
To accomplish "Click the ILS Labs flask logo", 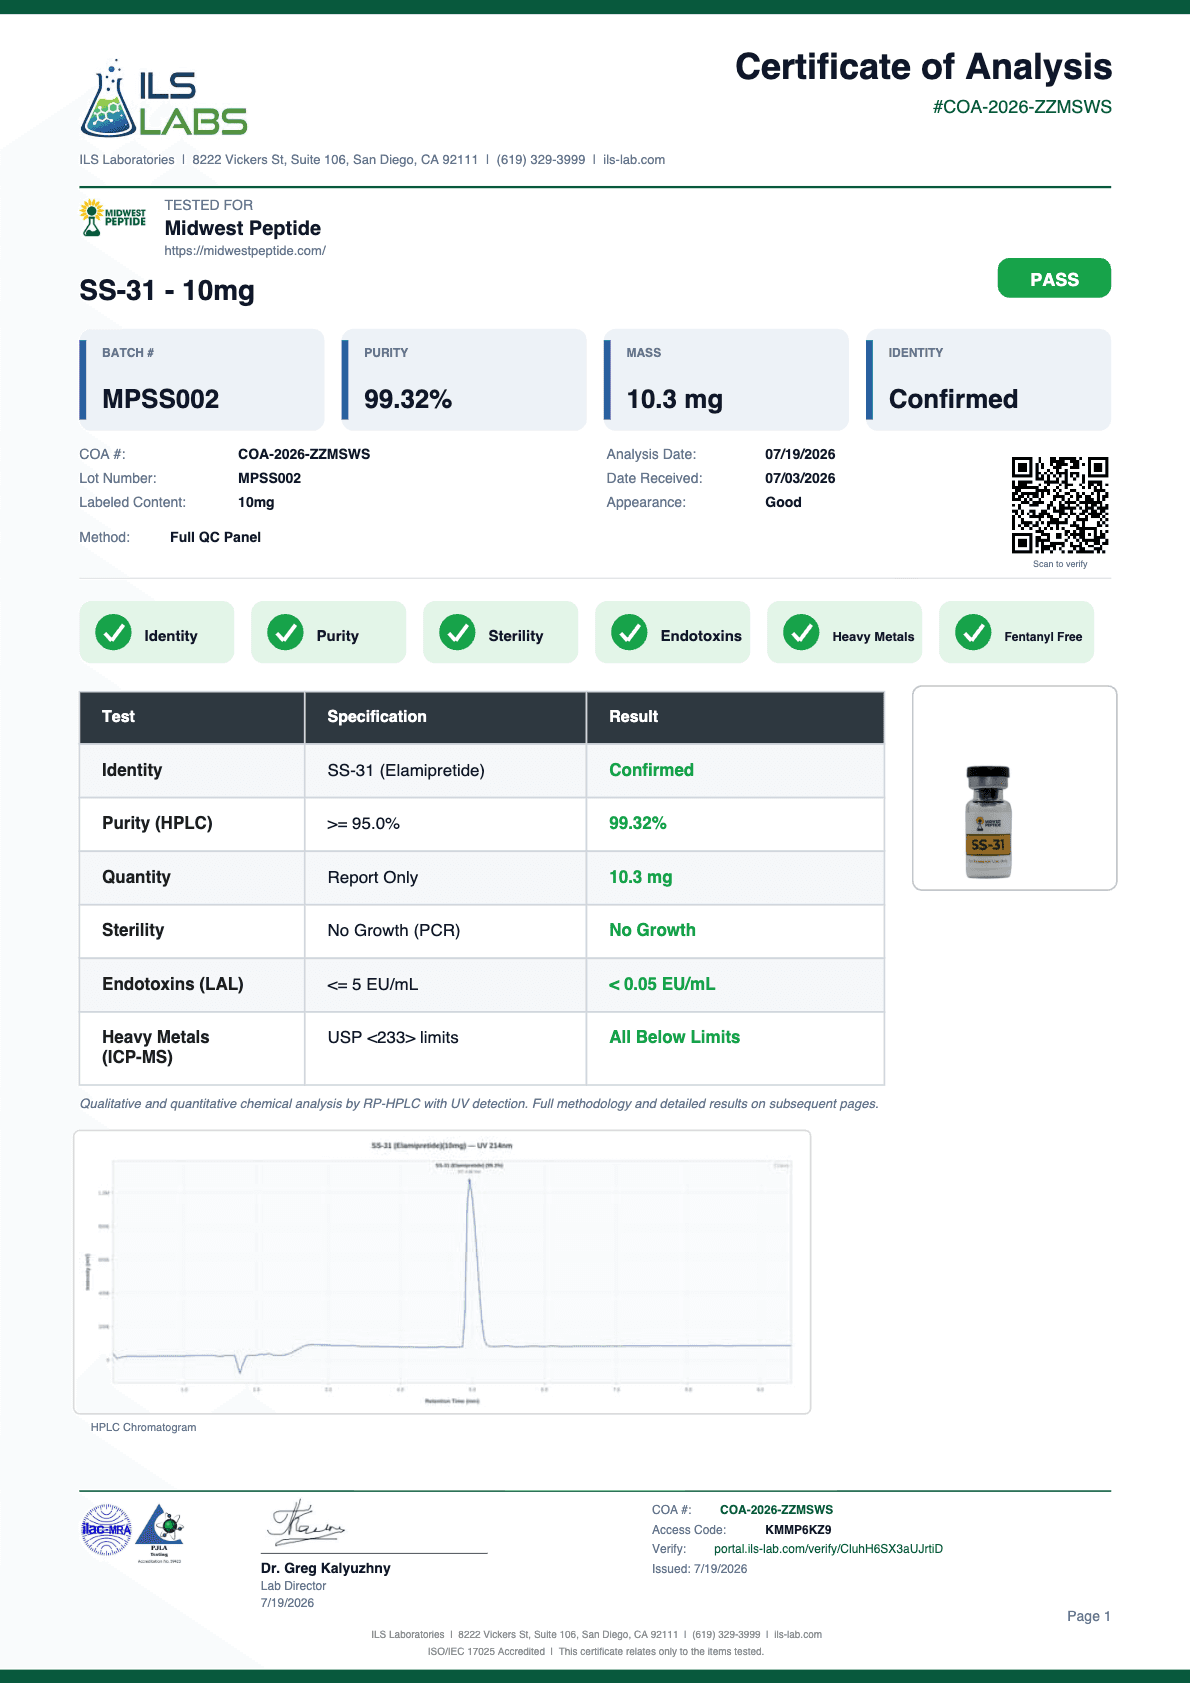I will tap(163, 99).
